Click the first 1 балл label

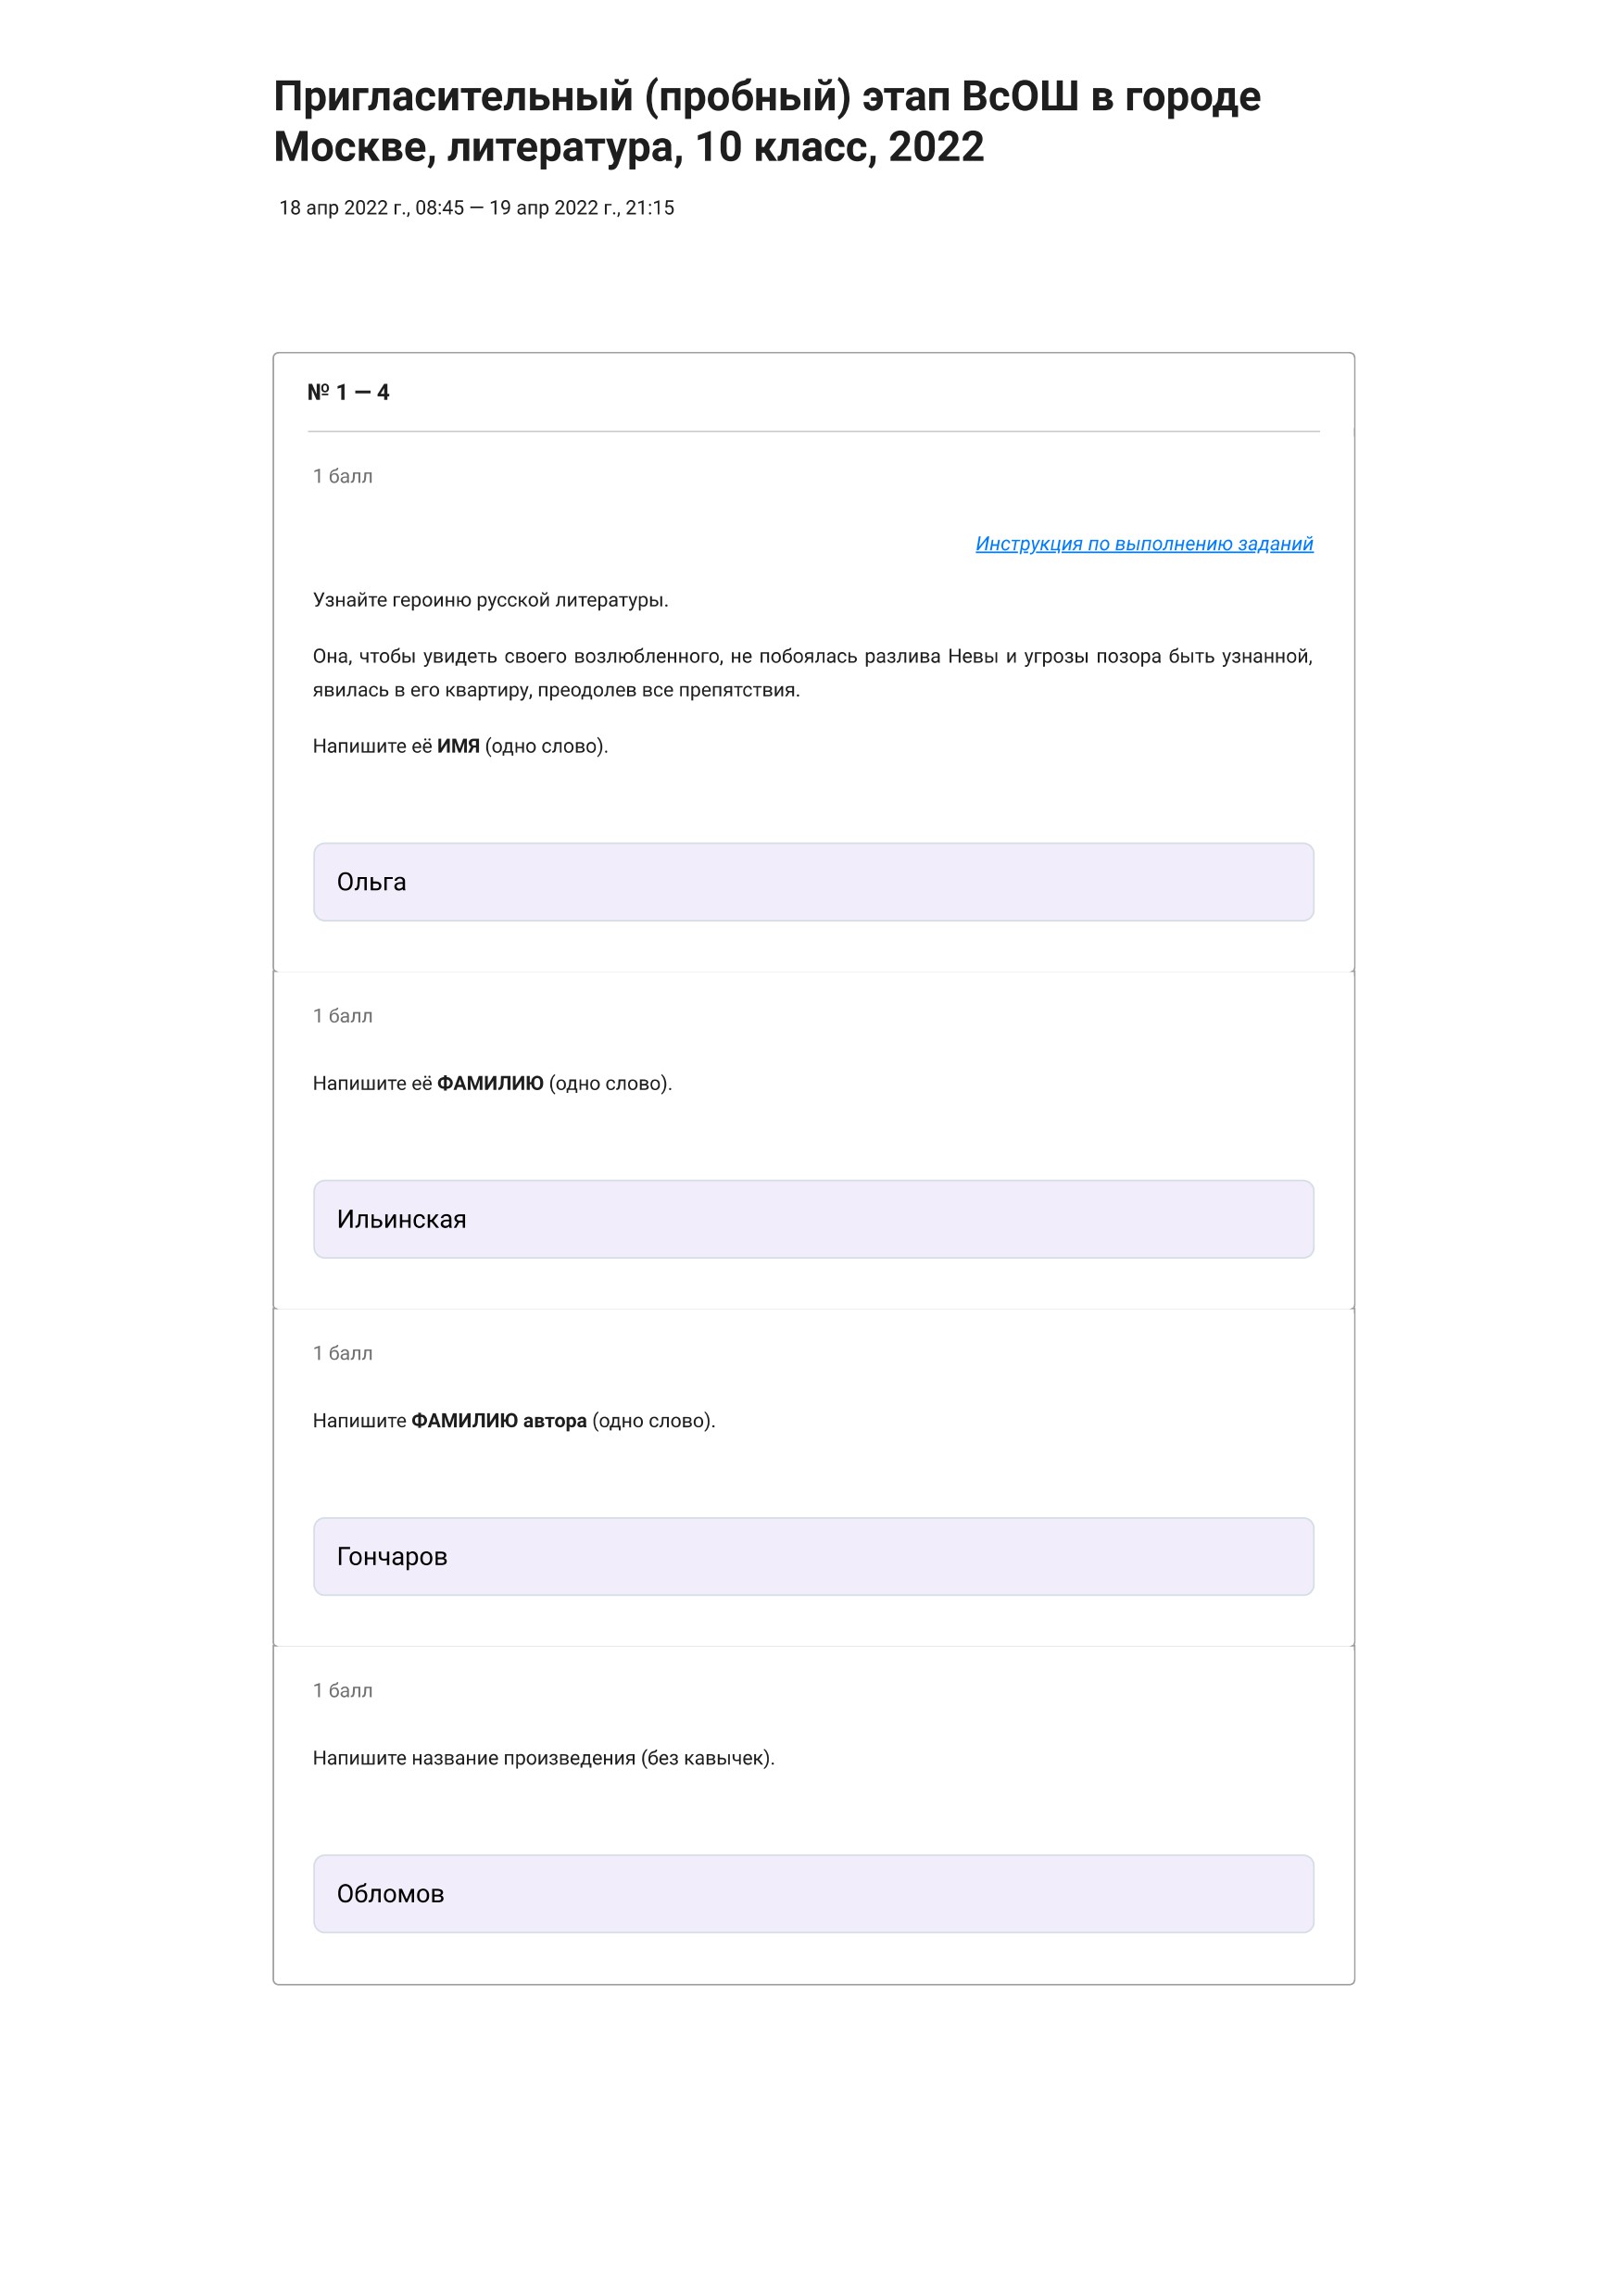343,476
